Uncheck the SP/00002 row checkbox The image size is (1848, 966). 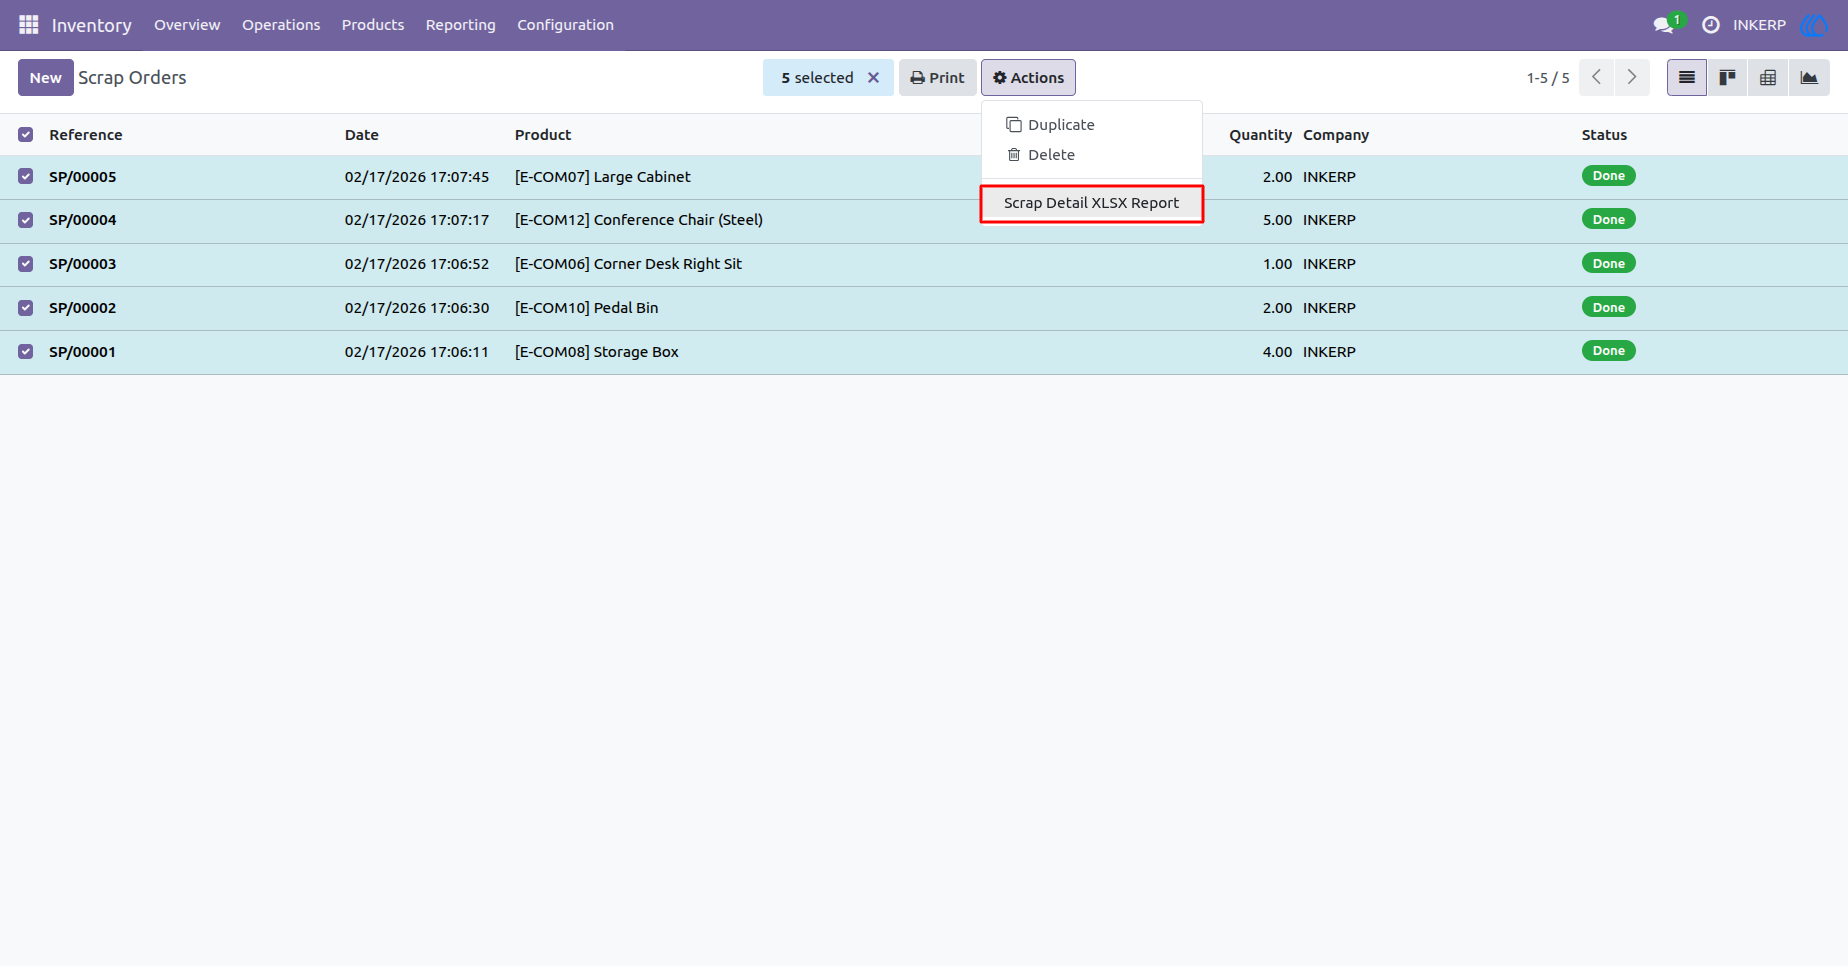(26, 308)
